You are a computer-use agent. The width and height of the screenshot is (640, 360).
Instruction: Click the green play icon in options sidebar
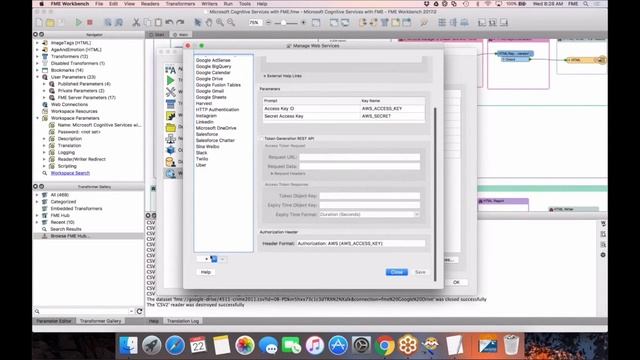coord(171,80)
